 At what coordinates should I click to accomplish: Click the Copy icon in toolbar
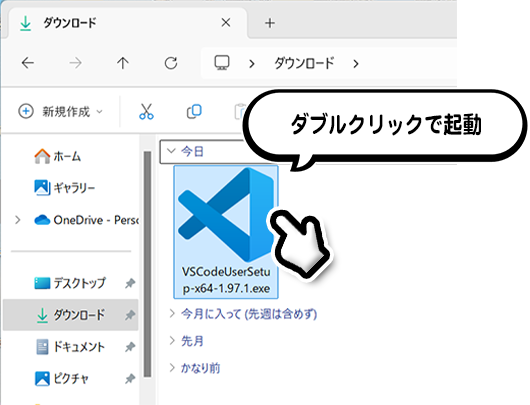point(194,112)
